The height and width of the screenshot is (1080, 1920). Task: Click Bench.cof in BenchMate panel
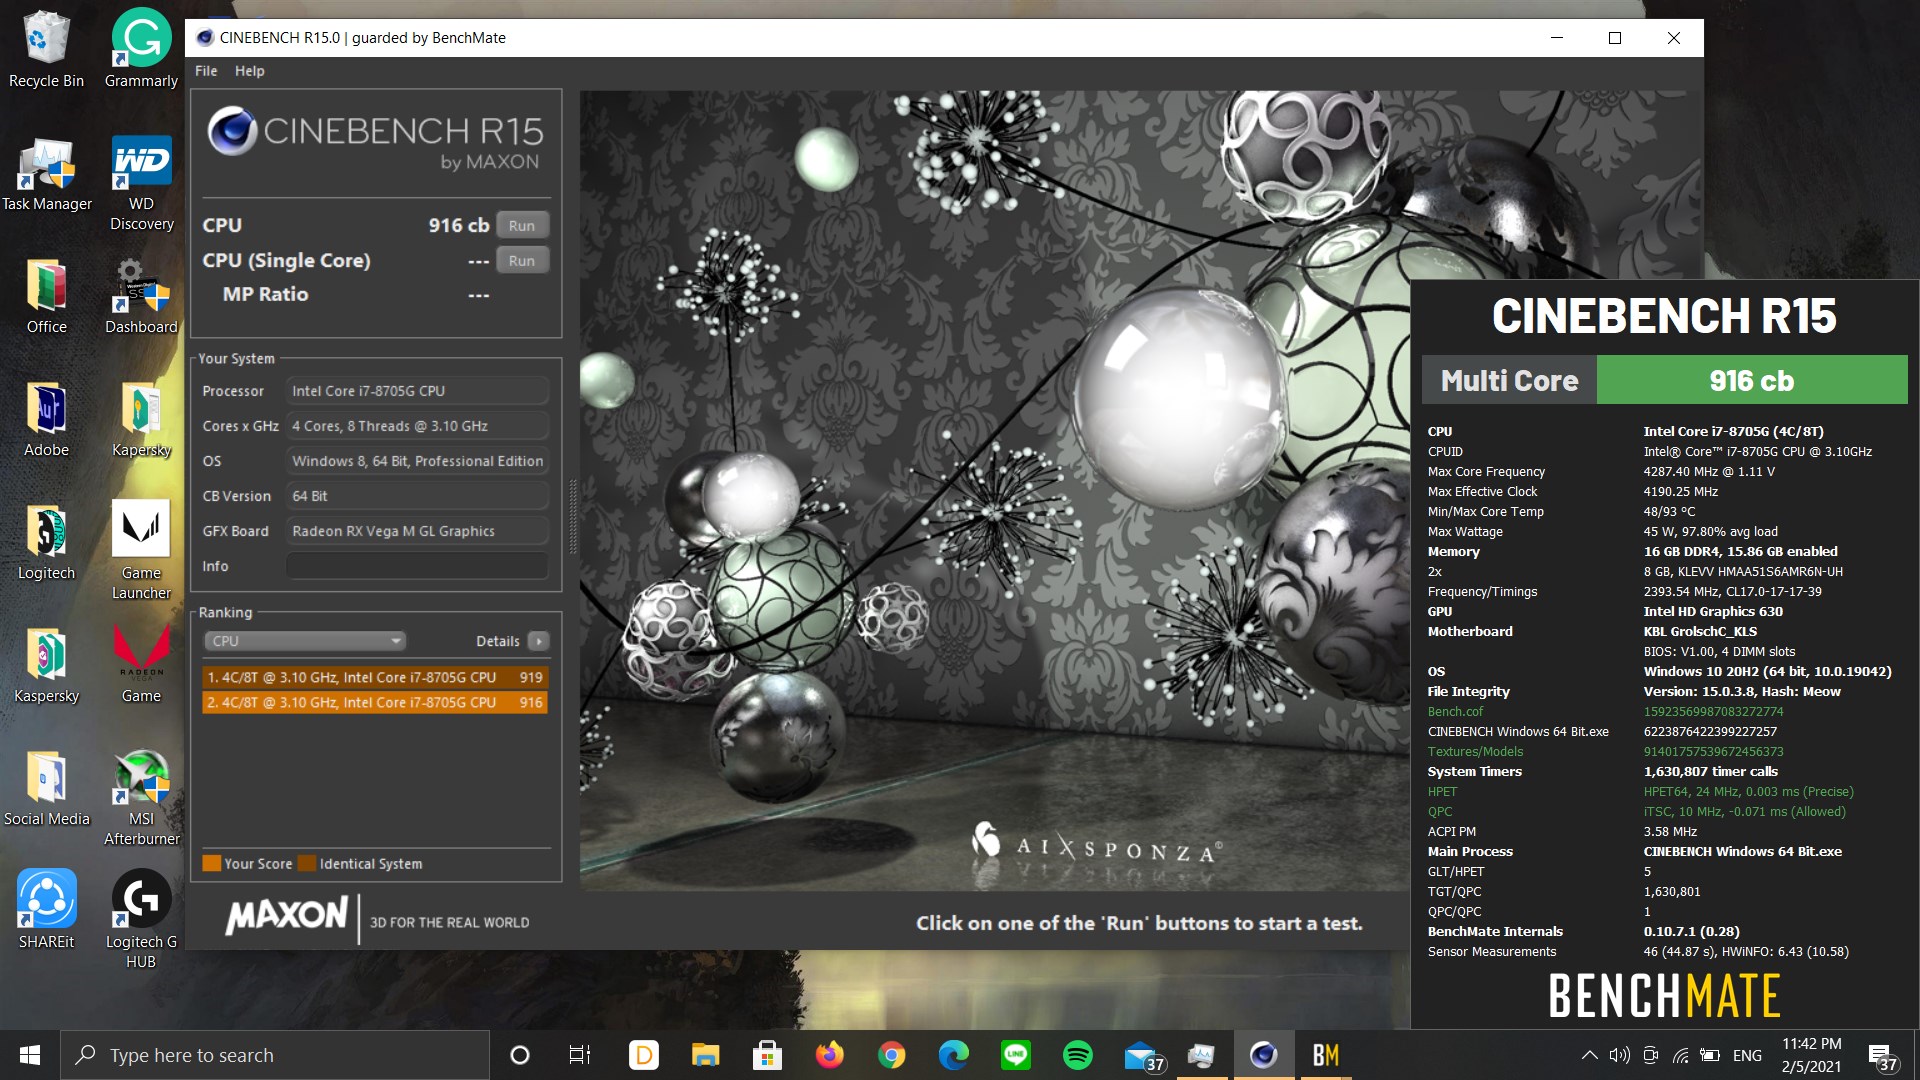(x=1455, y=712)
